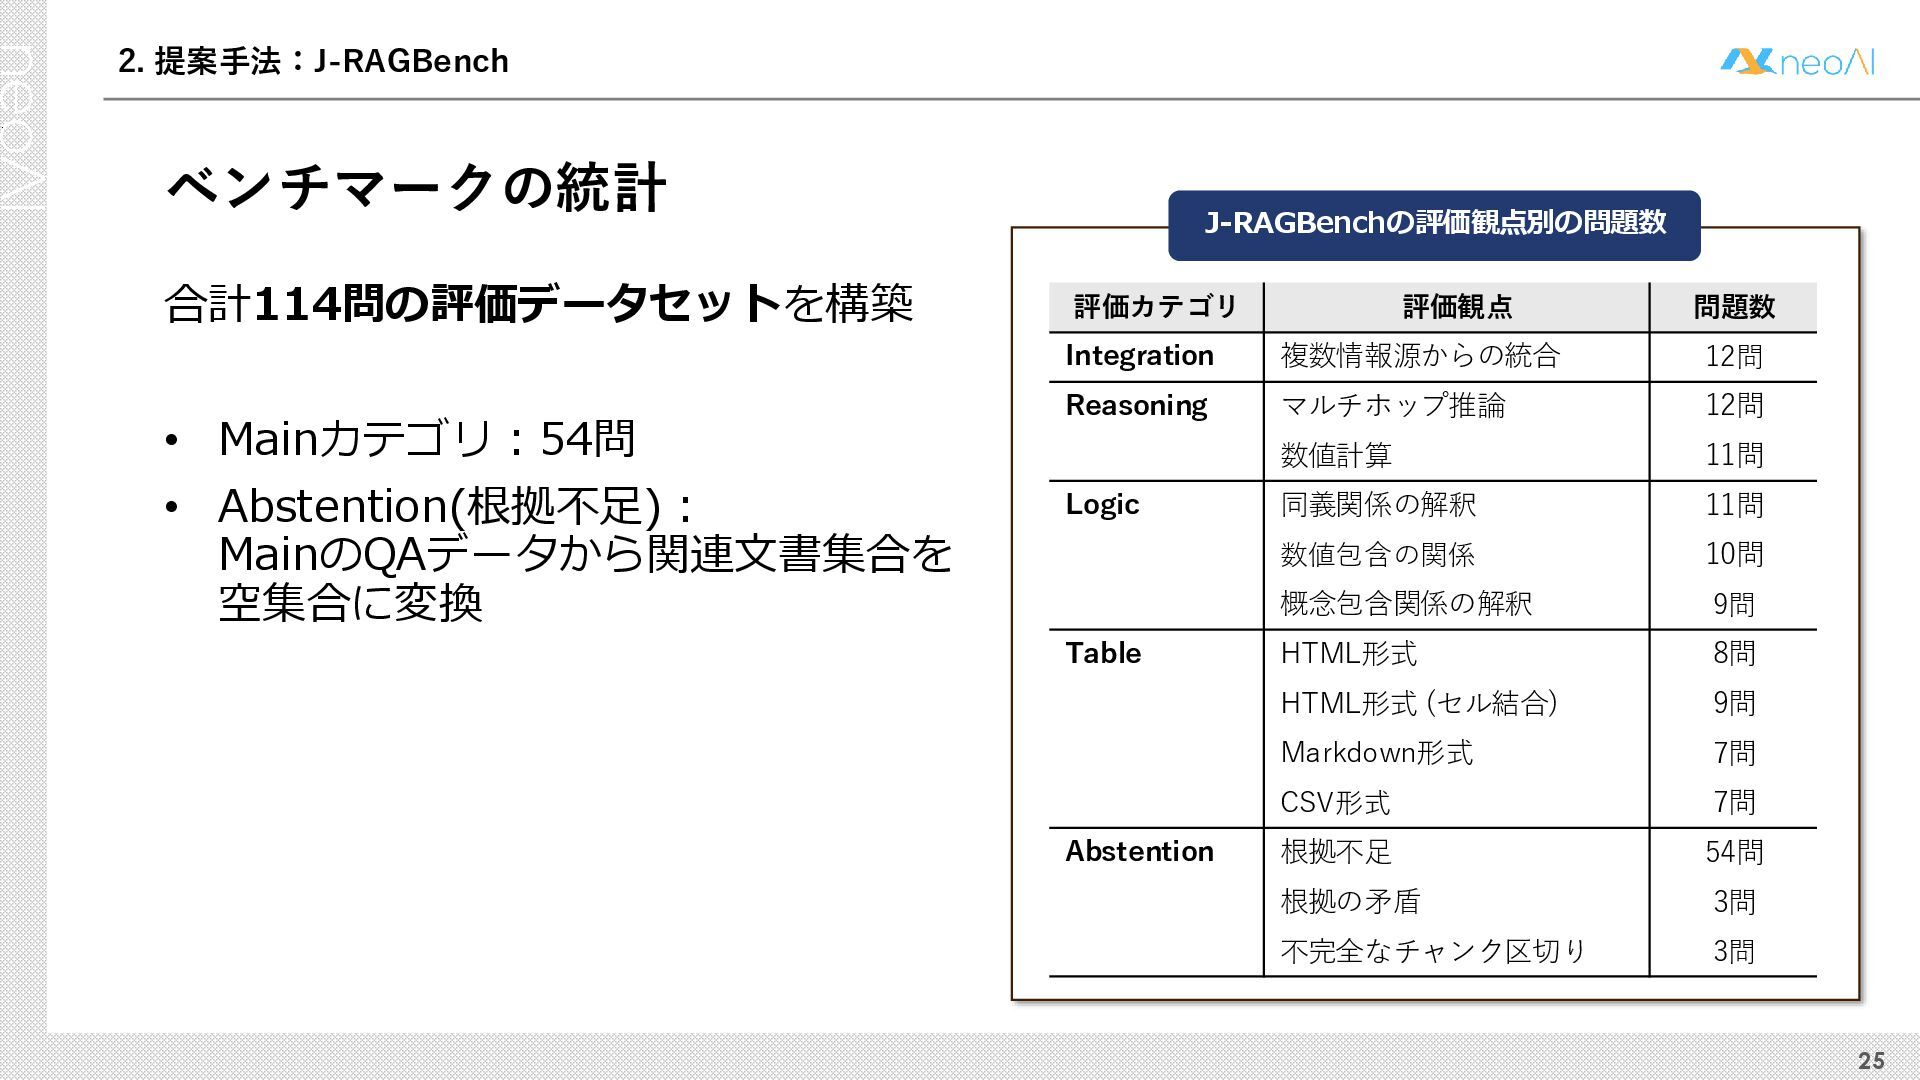Click the Mainカテゴリ：54問 bullet
Image resolution: width=1920 pixels, height=1080 pixels.
pyautogui.click(x=426, y=439)
